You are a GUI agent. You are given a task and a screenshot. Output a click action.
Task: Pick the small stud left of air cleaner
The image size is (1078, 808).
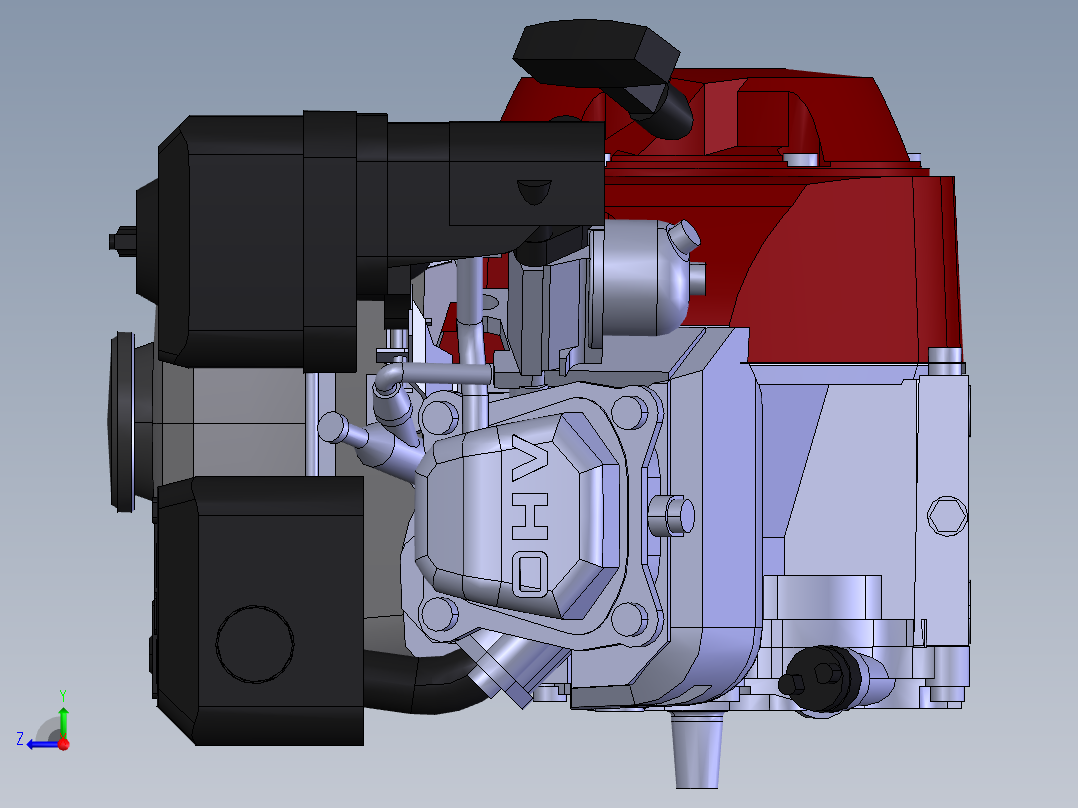121,240
